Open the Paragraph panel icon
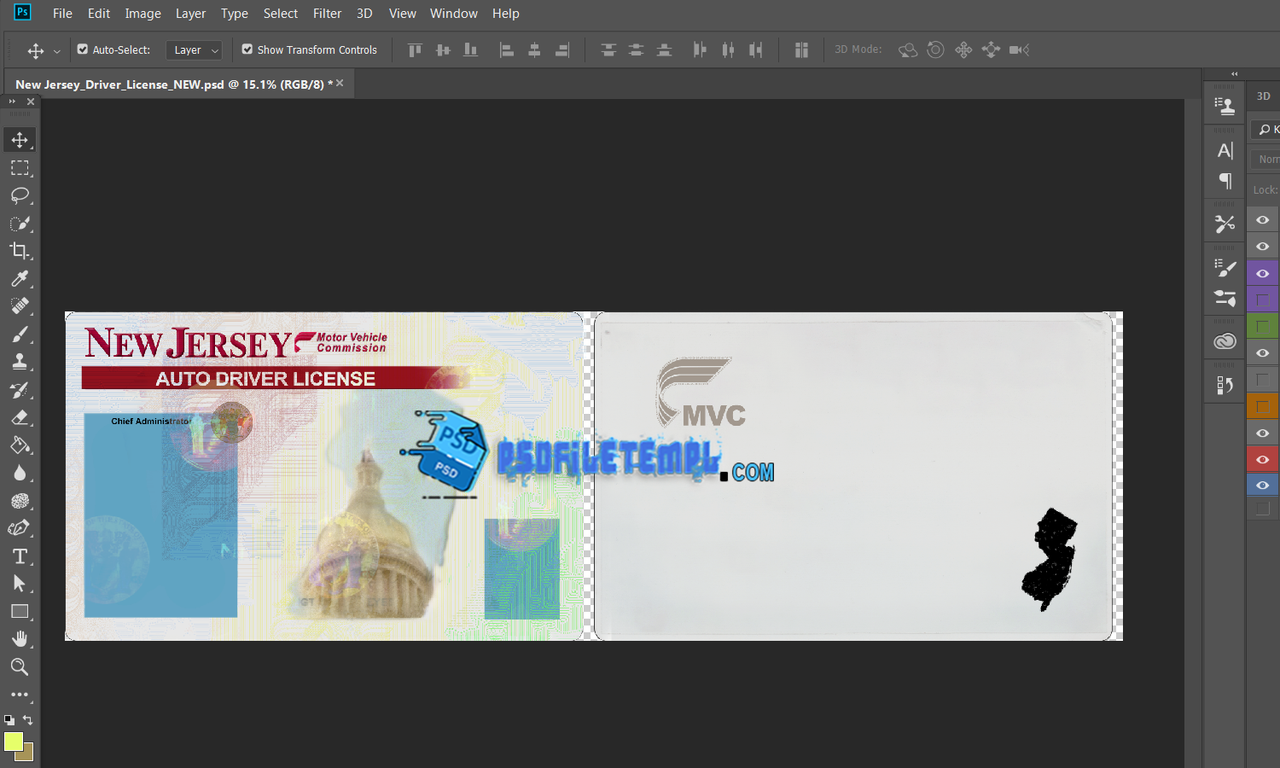Screen dimensions: 1280x768 (x=1225, y=181)
